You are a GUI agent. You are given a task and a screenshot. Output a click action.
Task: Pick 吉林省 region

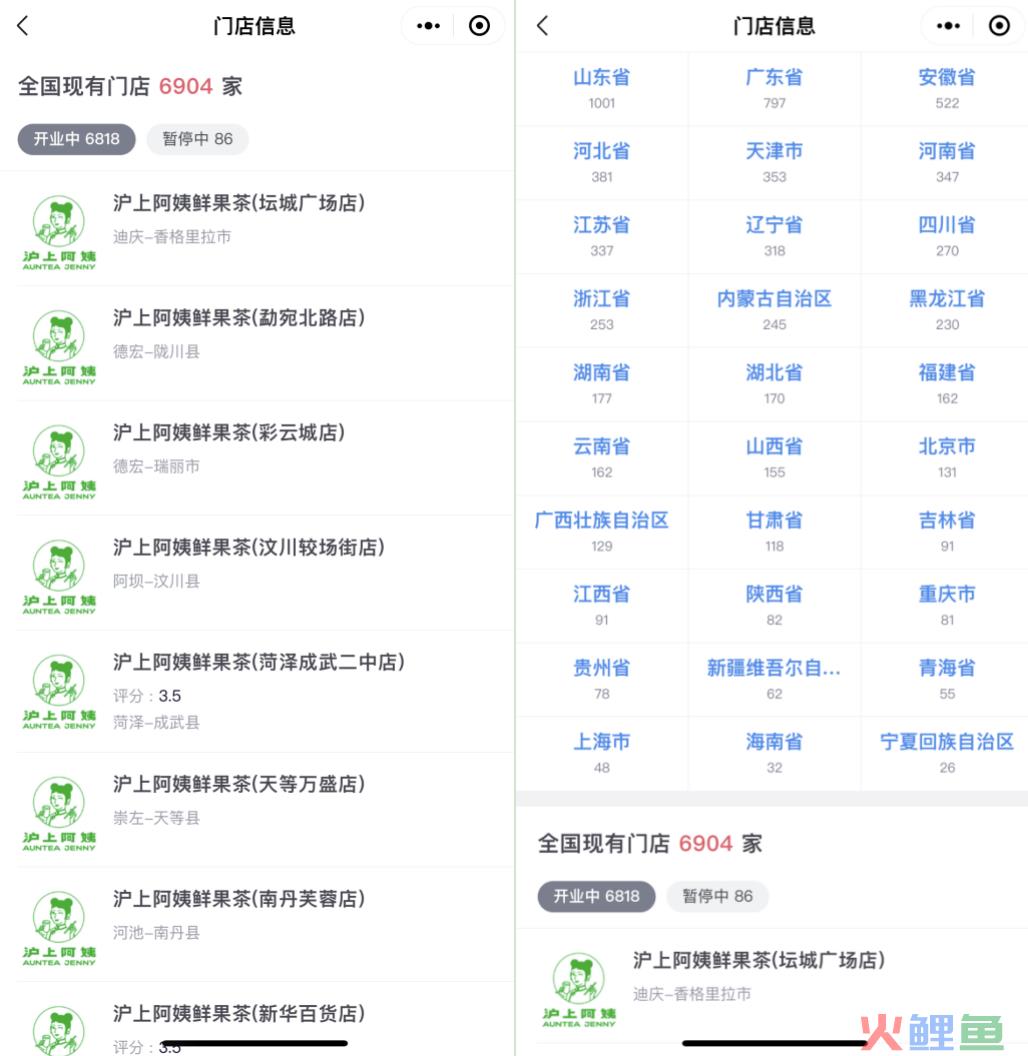946,532
